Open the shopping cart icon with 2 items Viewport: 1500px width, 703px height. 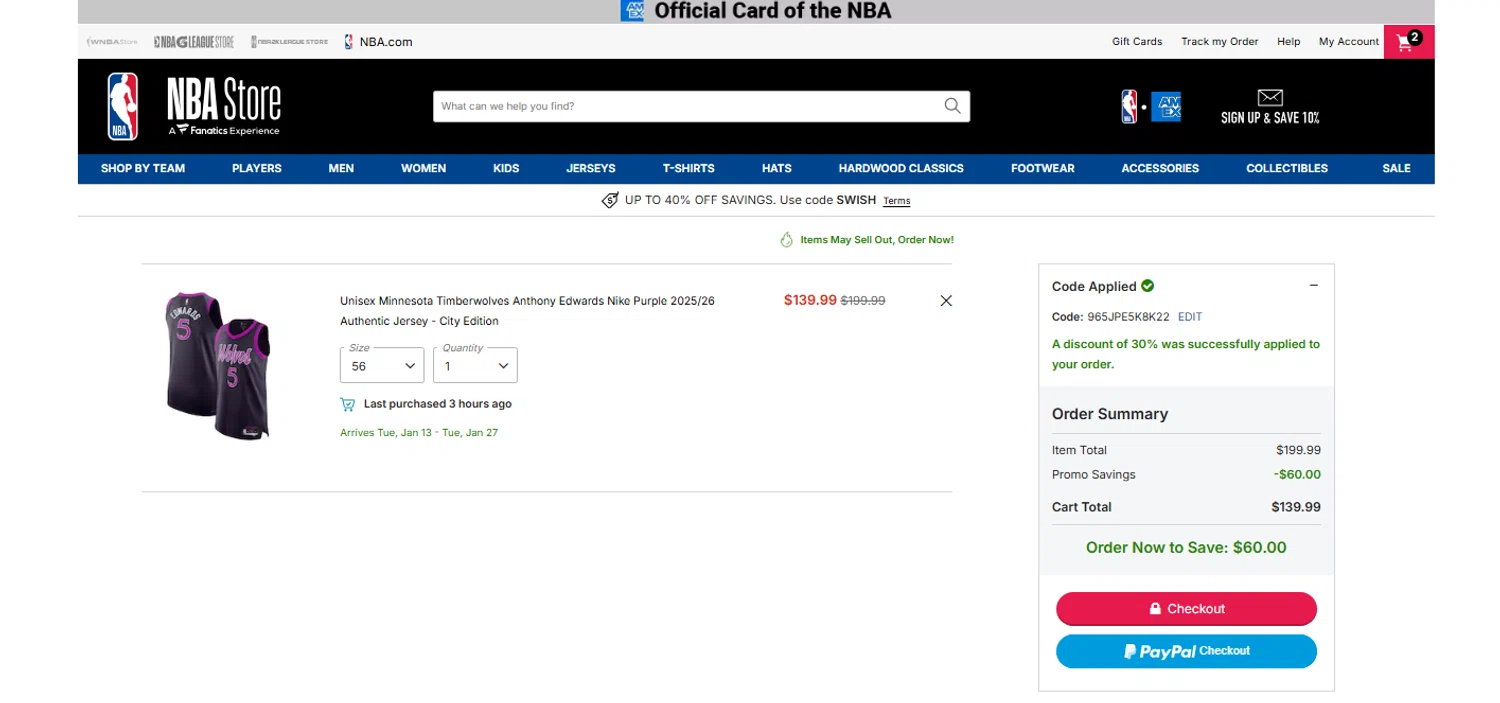tap(1408, 42)
